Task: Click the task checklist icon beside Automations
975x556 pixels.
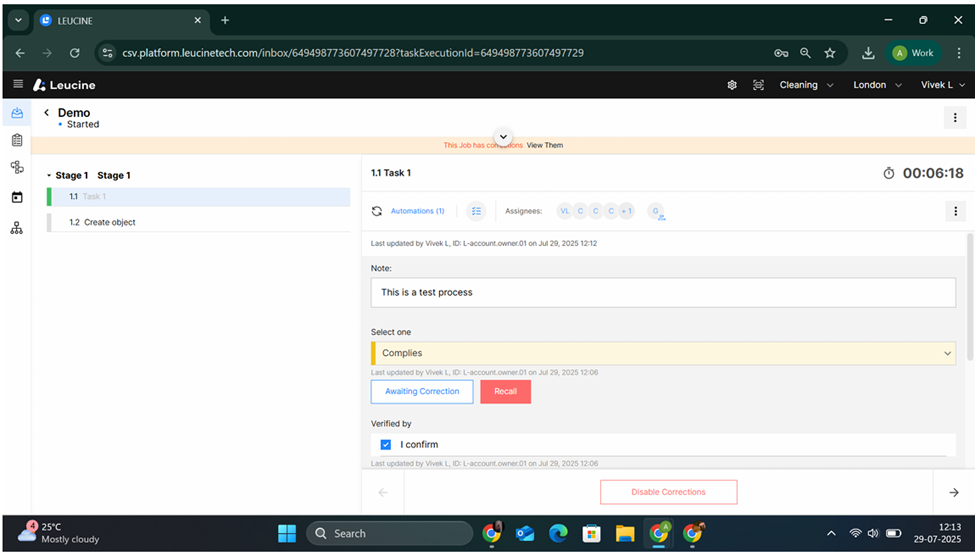Action: tap(476, 211)
